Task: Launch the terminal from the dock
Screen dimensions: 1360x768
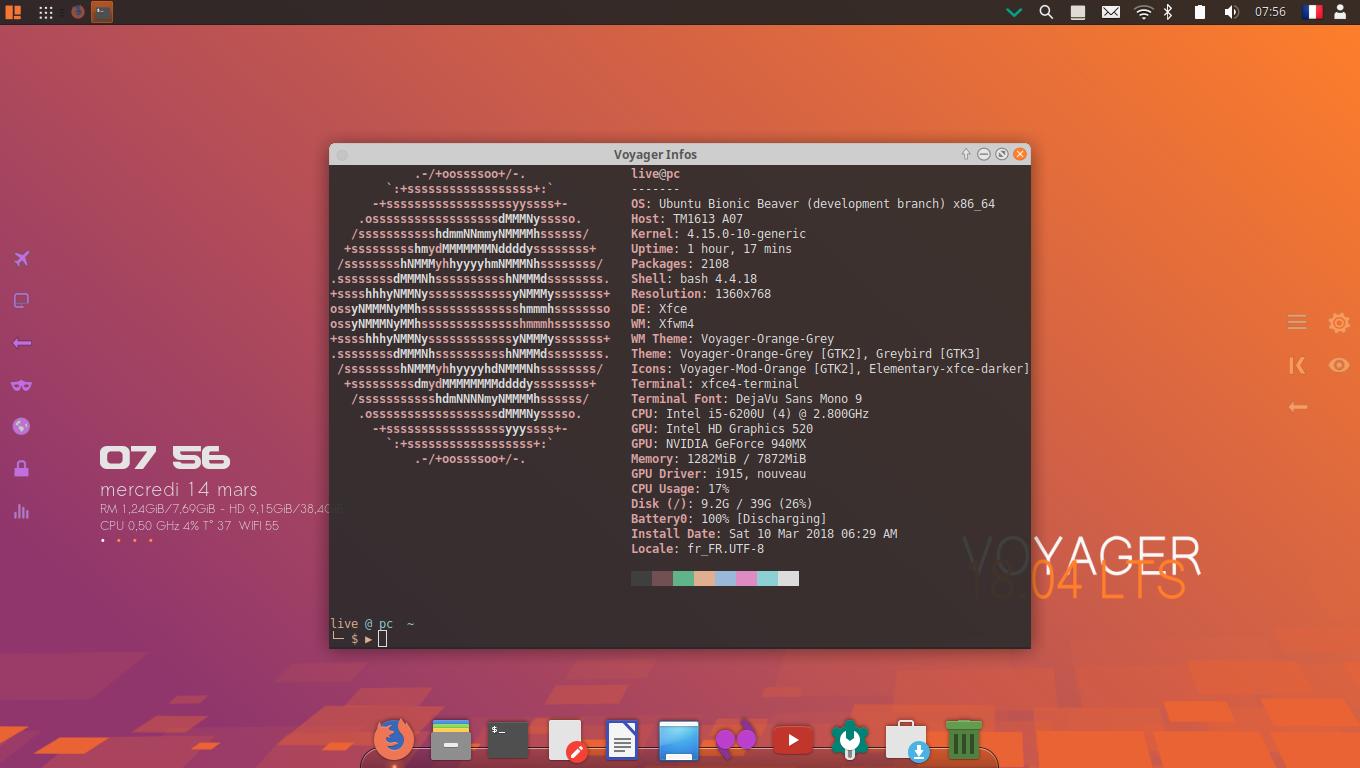Action: [508, 740]
